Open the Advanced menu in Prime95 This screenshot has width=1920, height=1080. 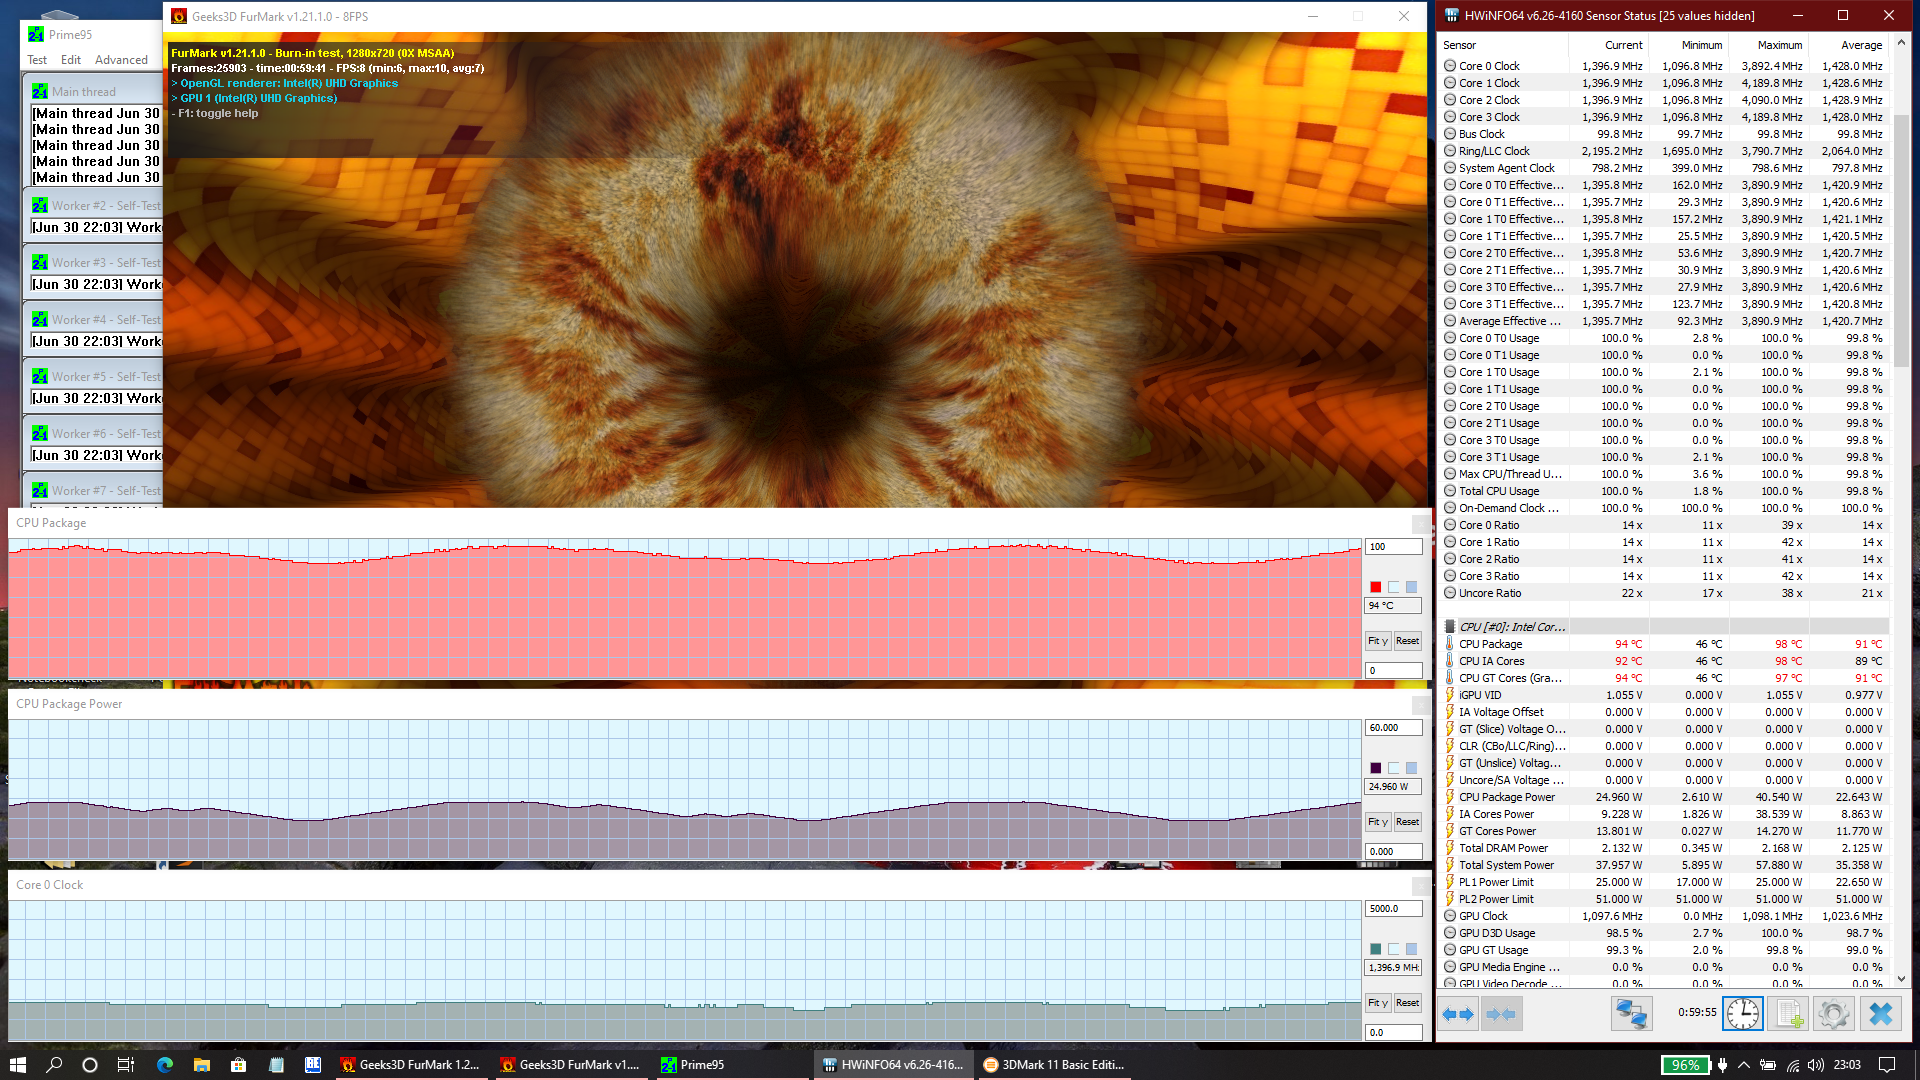tap(121, 60)
